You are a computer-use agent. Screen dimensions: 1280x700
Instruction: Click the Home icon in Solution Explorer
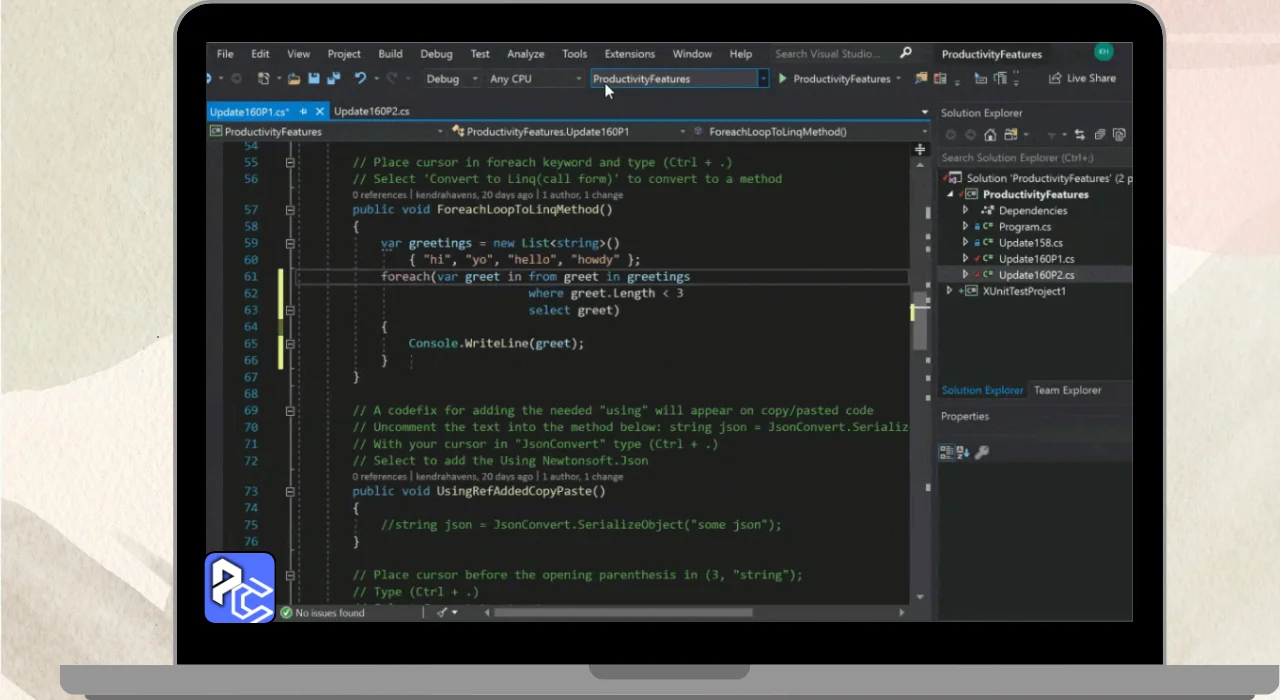tap(990, 135)
